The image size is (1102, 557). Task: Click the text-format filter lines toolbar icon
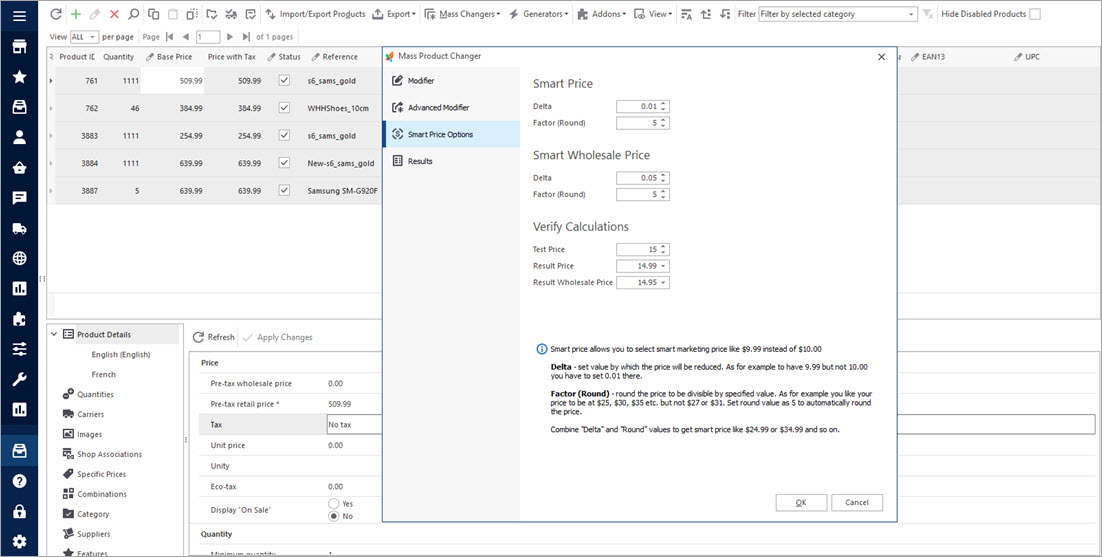tap(687, 13)
